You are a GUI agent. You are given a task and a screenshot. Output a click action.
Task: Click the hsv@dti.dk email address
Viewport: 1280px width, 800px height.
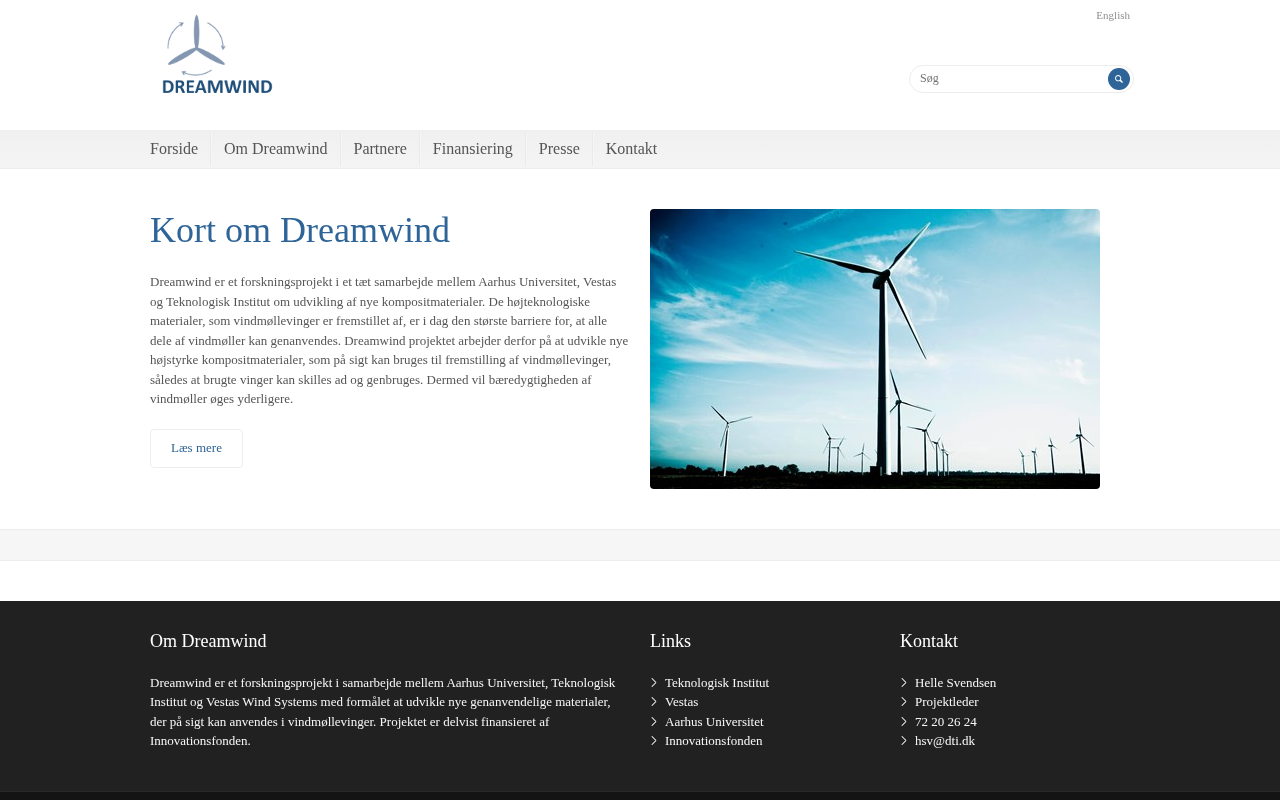coord(945,741)
